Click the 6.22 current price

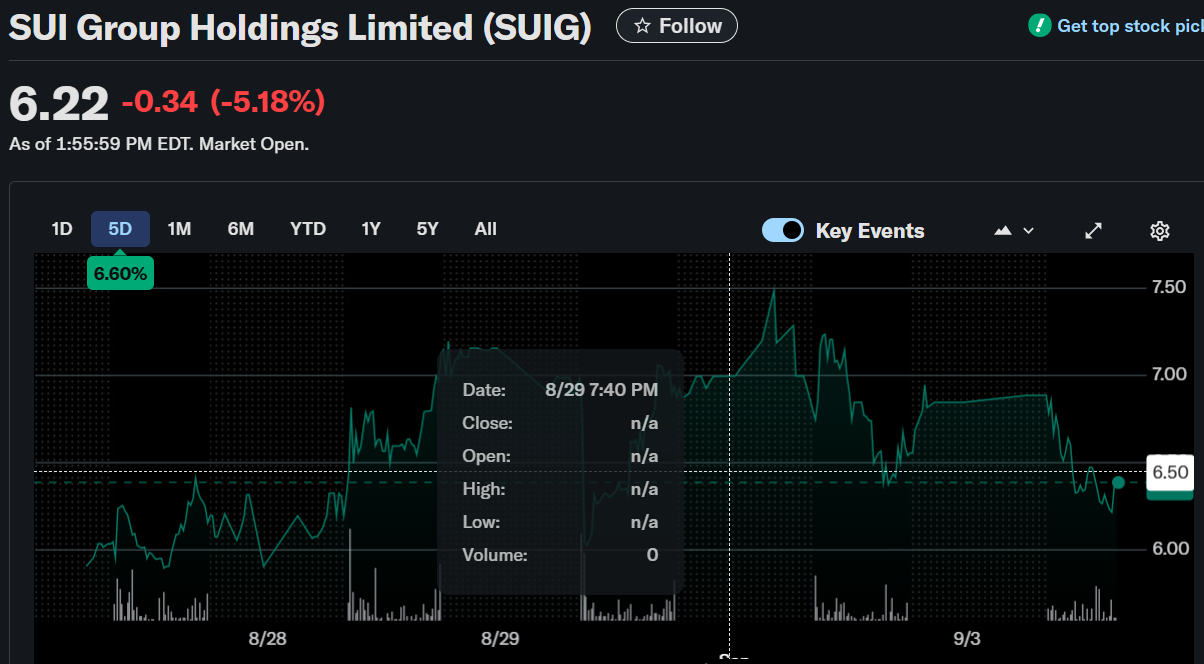[59, 104]
